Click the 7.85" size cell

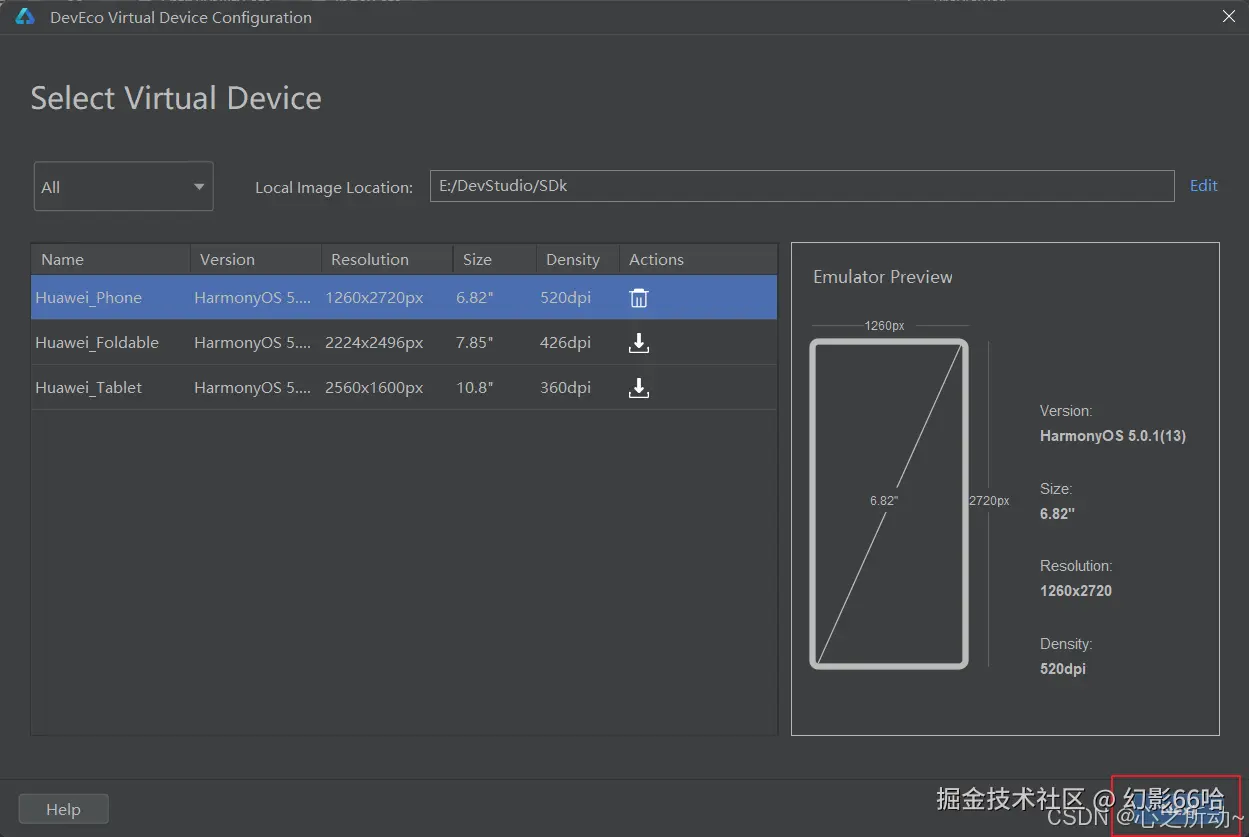coord(475,343)
